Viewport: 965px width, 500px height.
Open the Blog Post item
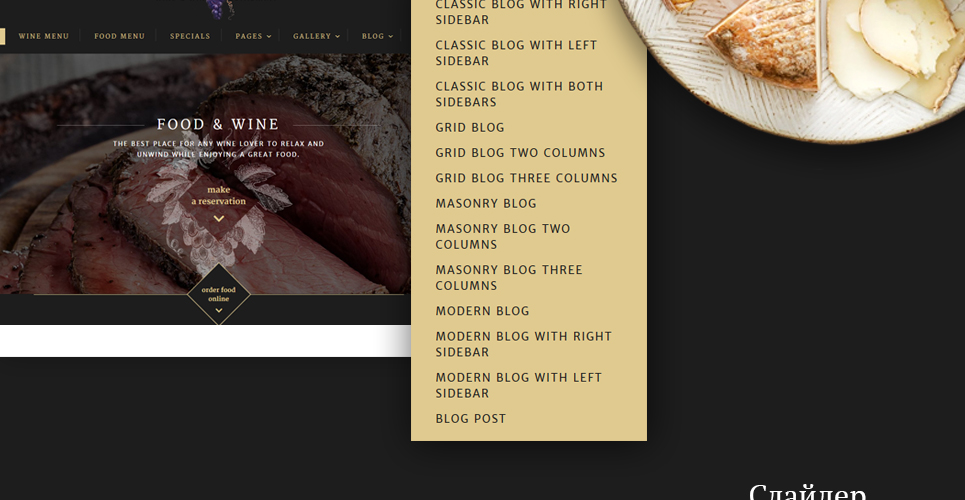pyautogui.click(x=471, y=419)
